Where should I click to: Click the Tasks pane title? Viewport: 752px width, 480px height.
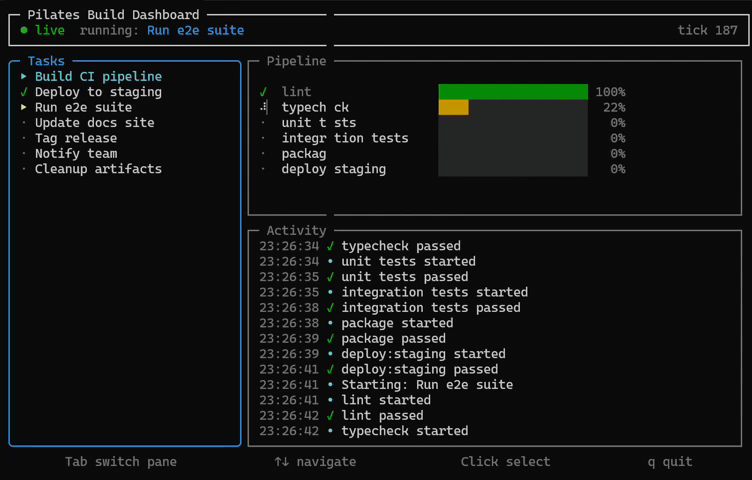pyautogui.click(x=46, y=61)
